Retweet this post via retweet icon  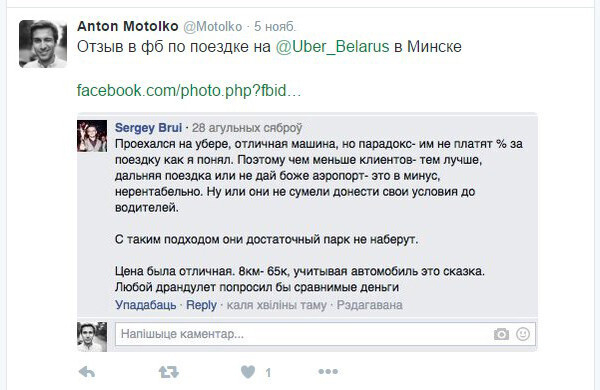(x=169, y=372)
